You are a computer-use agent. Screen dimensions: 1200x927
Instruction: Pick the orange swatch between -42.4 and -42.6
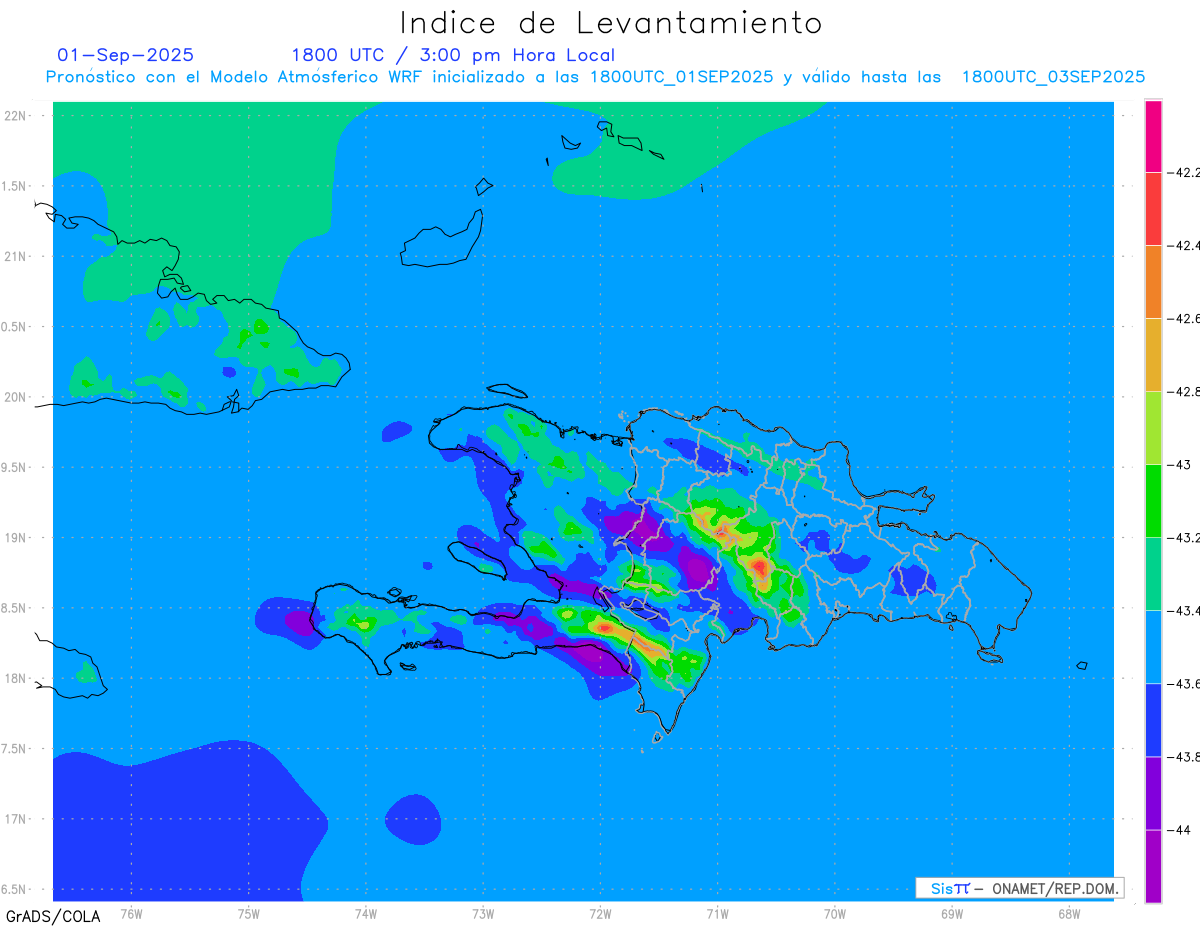[1153, 281]
